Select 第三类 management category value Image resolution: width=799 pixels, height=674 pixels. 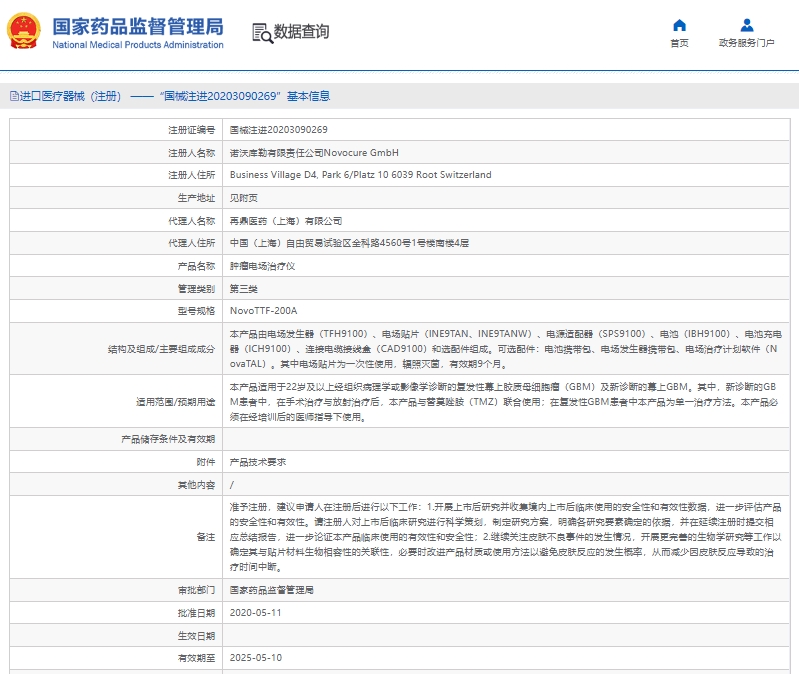pyautogui.click(x=244, y=289)
